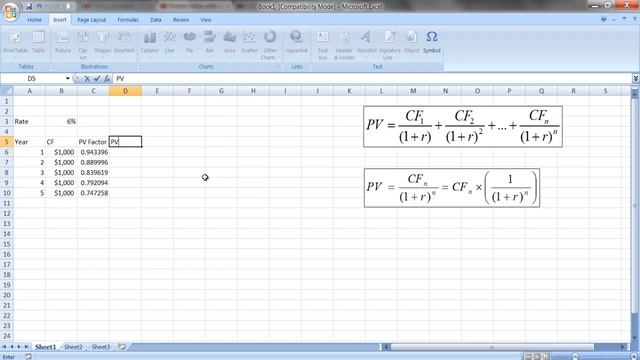Image resolution: width=640 pixels, height=360 pixels.
Task: Select cell with value 0.943396
Action: [93, 152]
